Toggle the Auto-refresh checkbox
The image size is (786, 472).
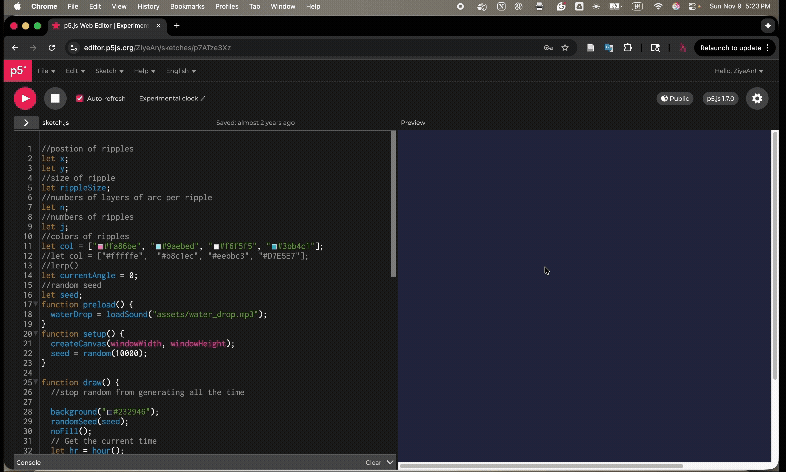[80, 99]
